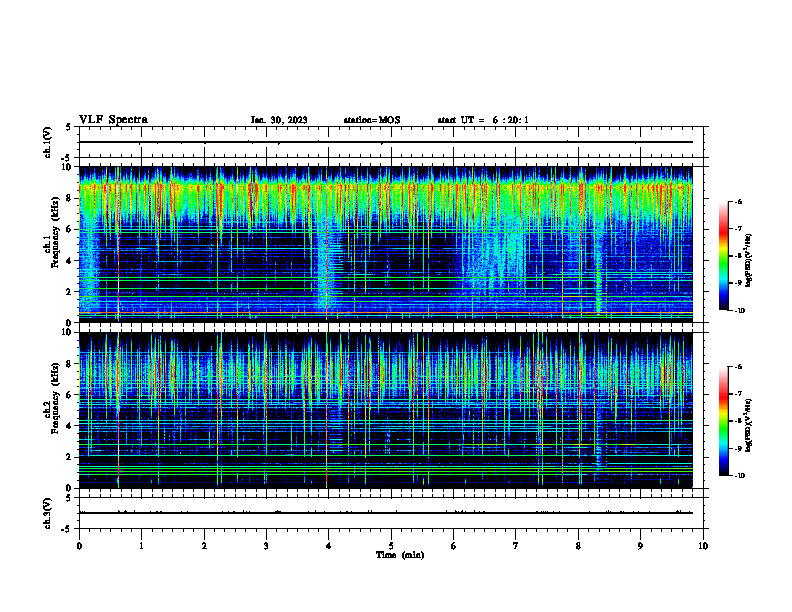Click the "-10" label on ch.1 colorbar
The width and height of the screenshot is (792, 612).
(x=739, y=310)
